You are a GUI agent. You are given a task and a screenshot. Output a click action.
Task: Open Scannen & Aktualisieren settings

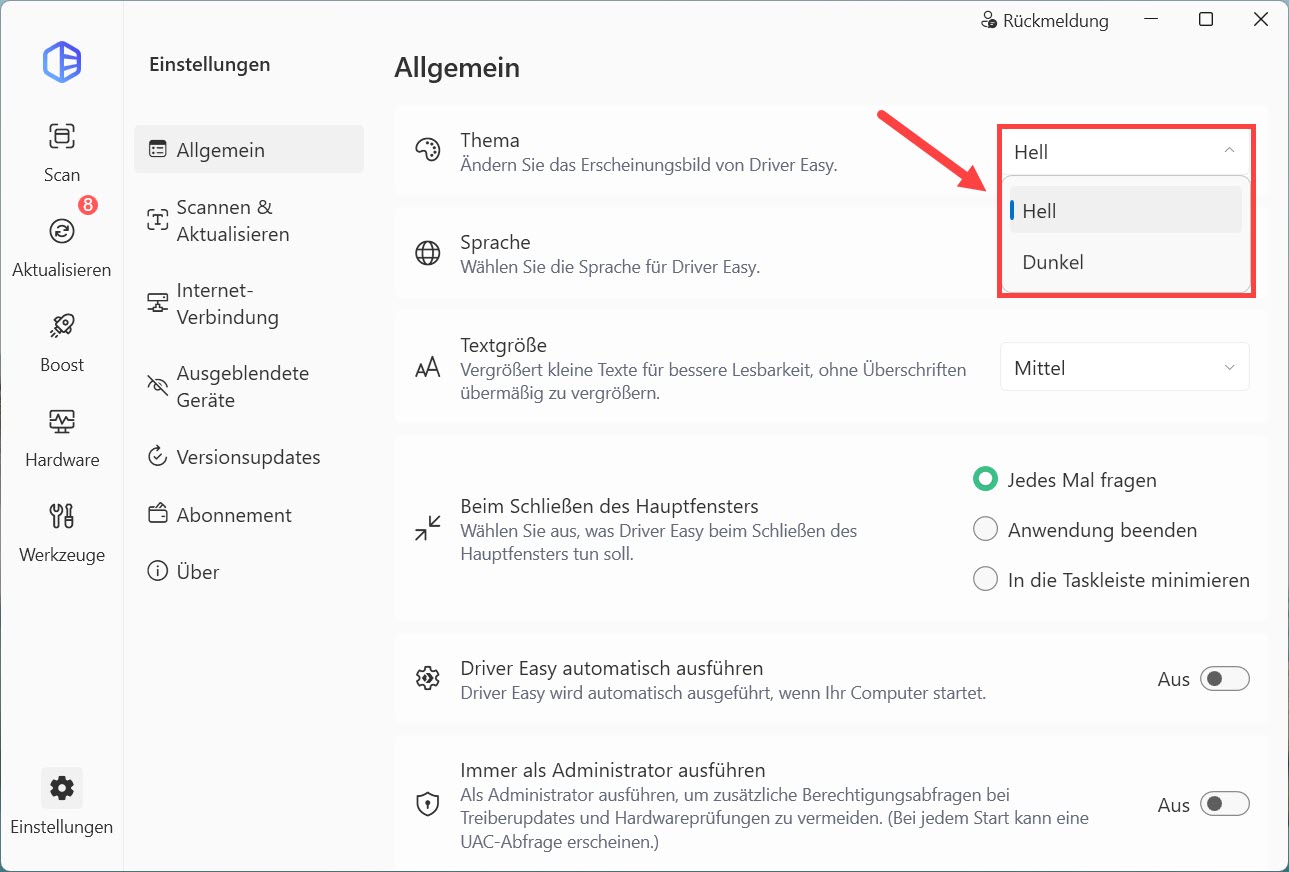pos(249,221)
